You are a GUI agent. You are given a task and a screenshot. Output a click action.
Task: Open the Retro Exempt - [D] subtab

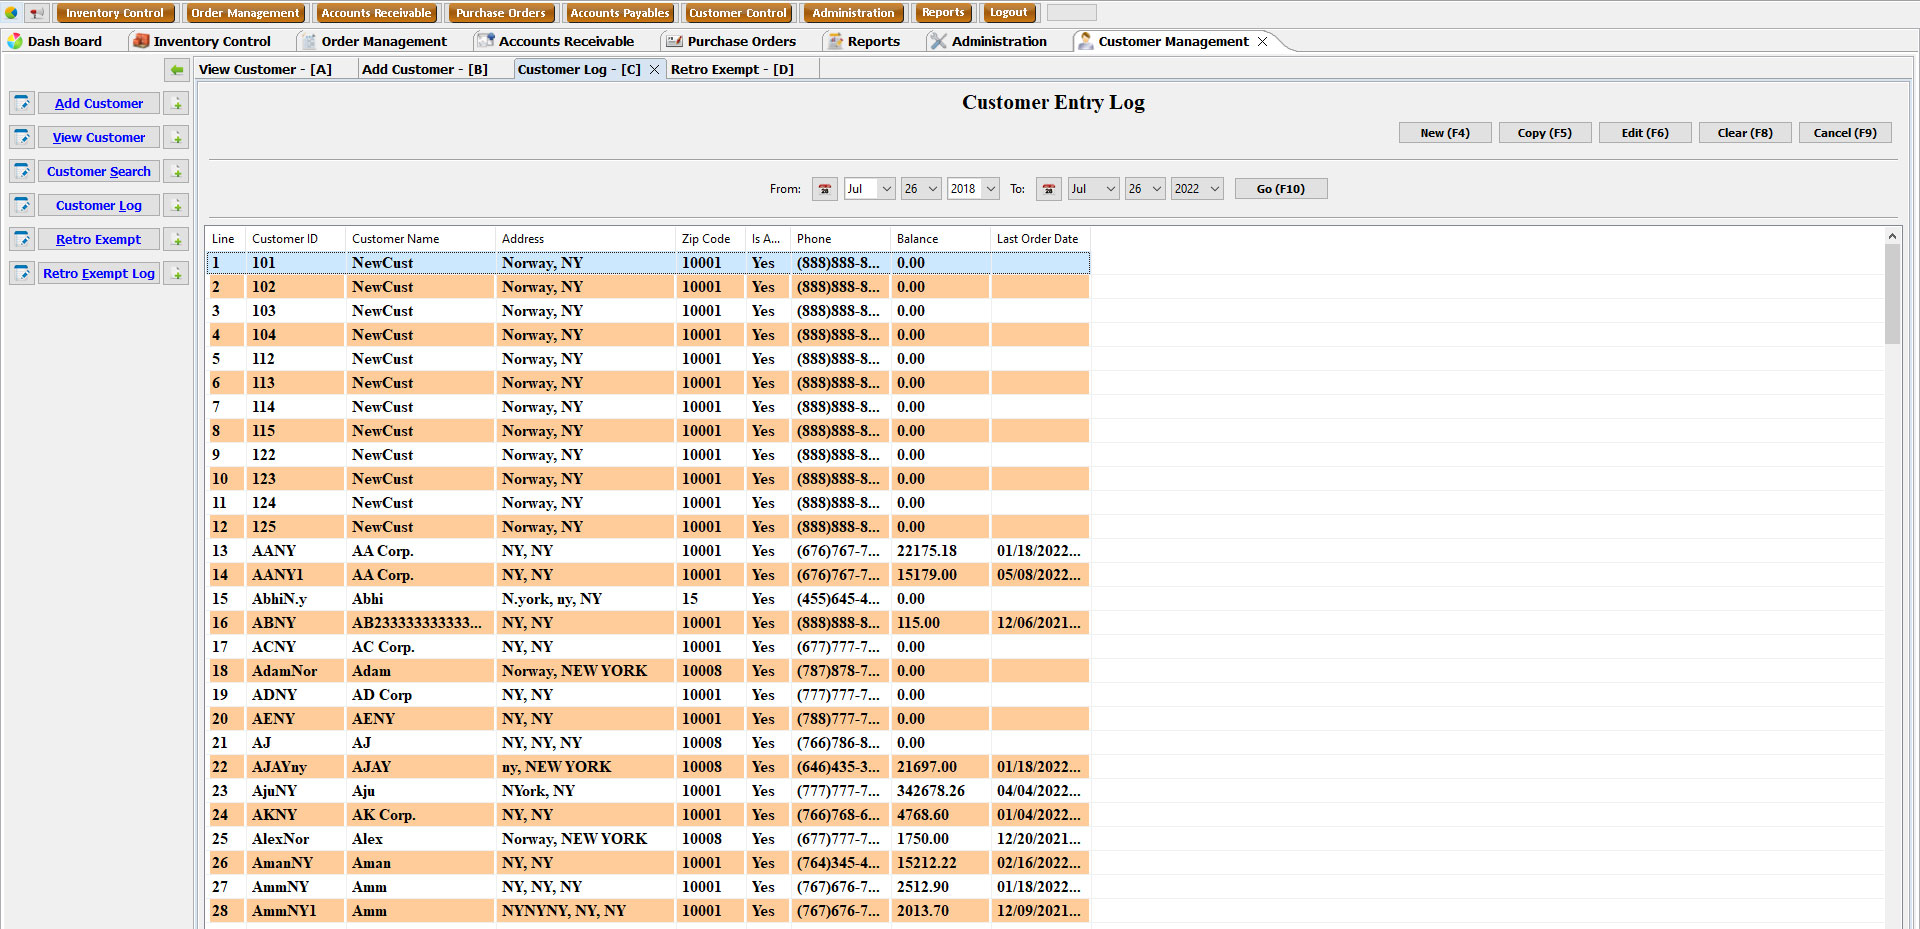732,69
